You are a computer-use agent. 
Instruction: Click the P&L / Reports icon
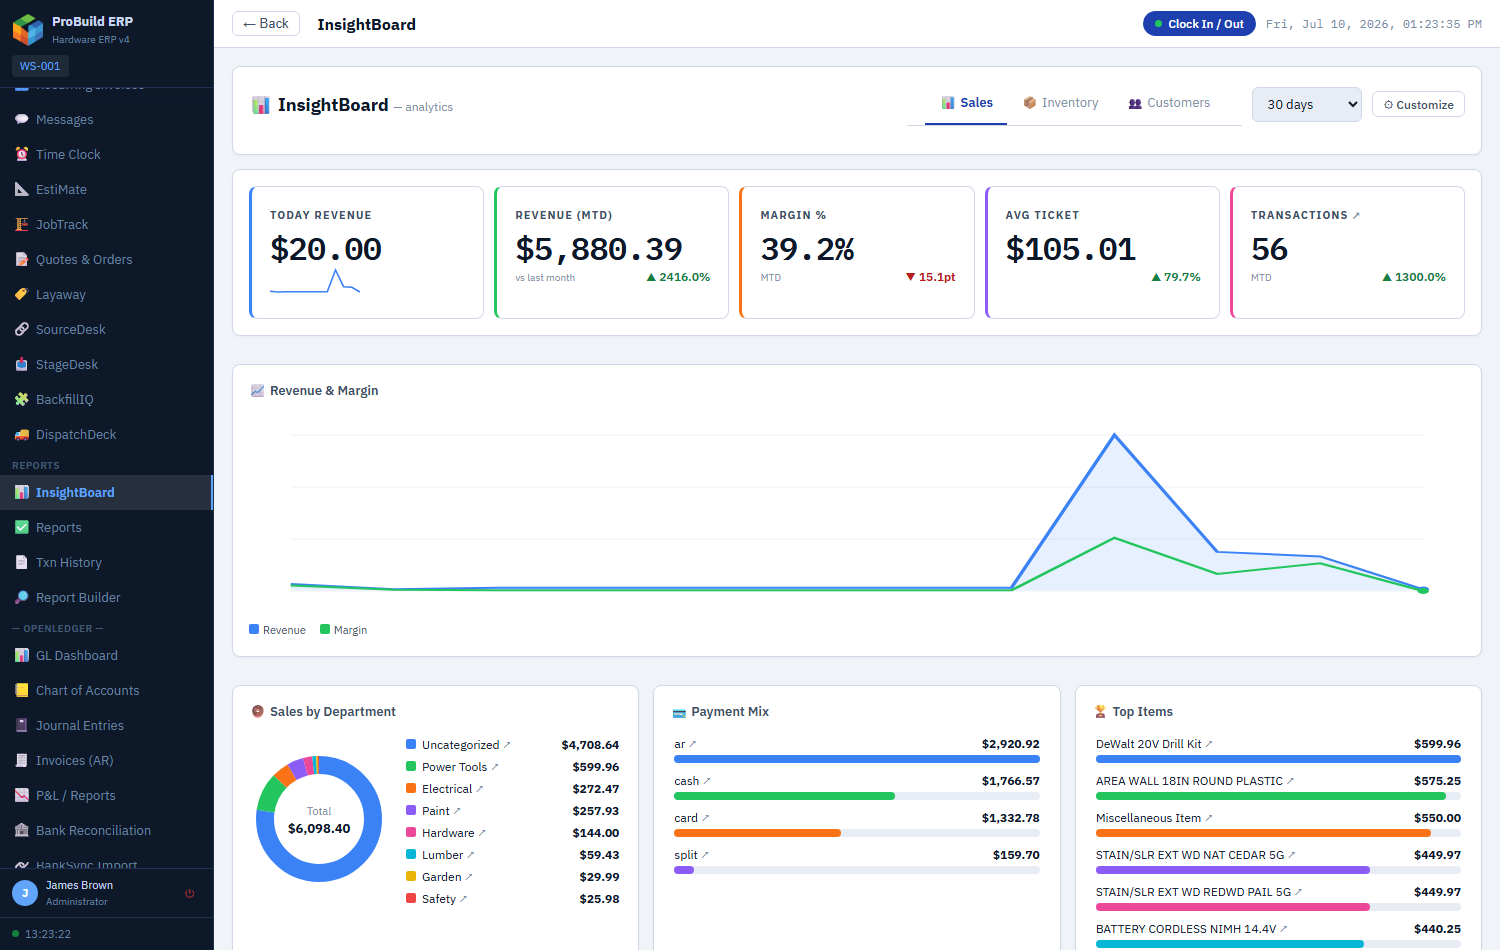(21, 795)
